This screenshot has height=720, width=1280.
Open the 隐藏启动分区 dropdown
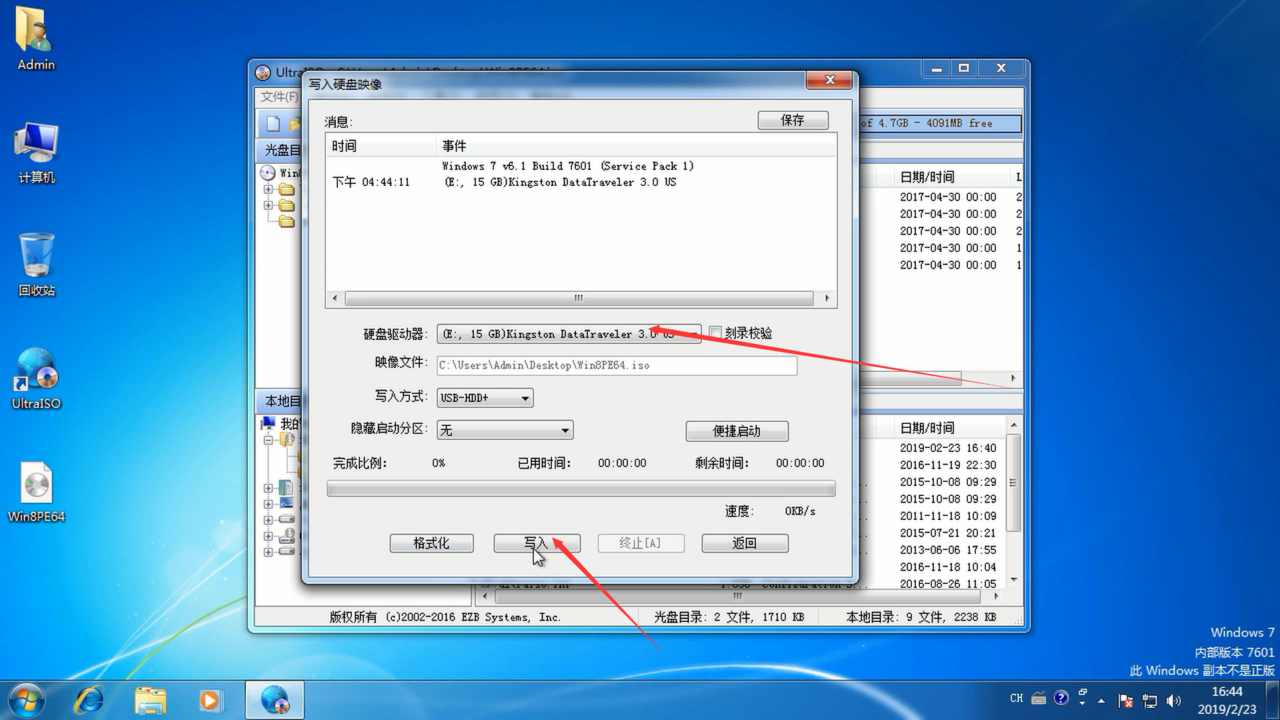coord(505,430)
